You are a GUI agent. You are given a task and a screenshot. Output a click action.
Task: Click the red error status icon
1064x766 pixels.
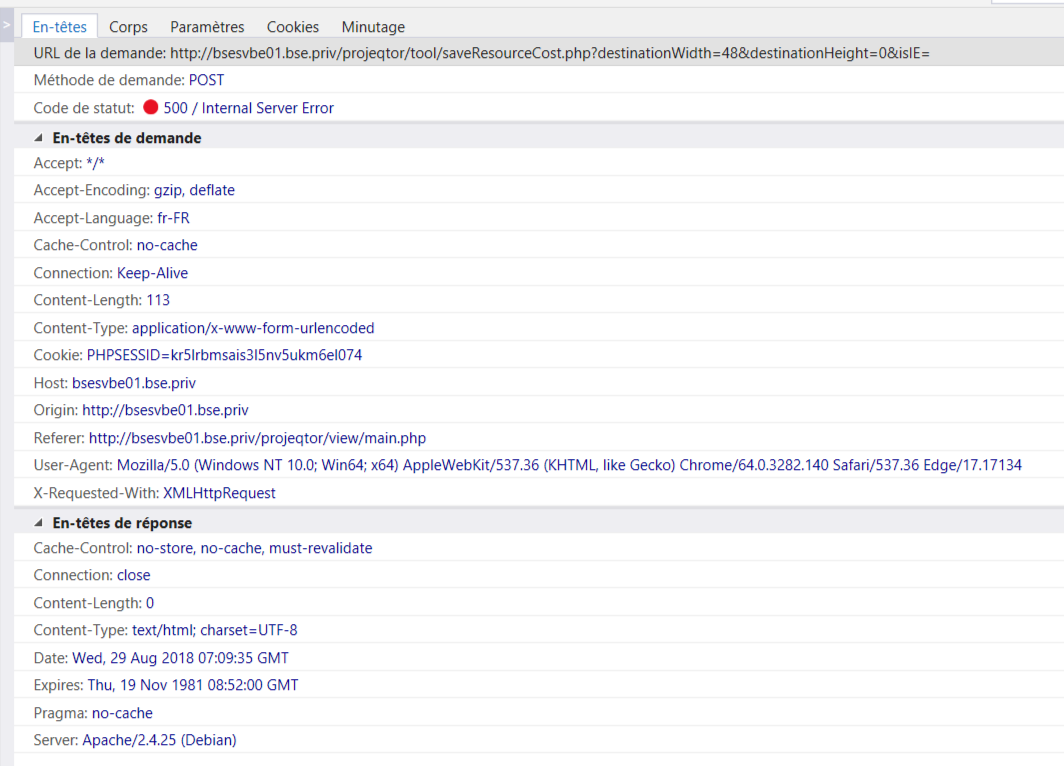(151, 108)
